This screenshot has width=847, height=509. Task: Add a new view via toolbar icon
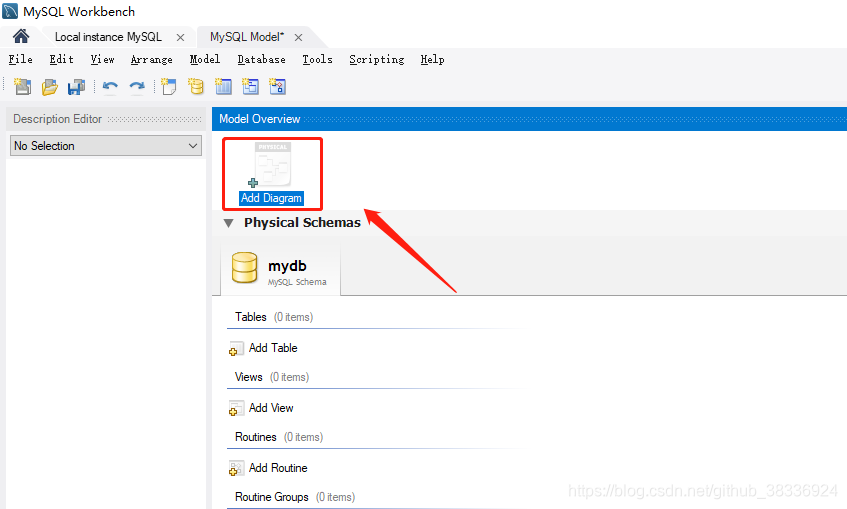tap(250, 86)
